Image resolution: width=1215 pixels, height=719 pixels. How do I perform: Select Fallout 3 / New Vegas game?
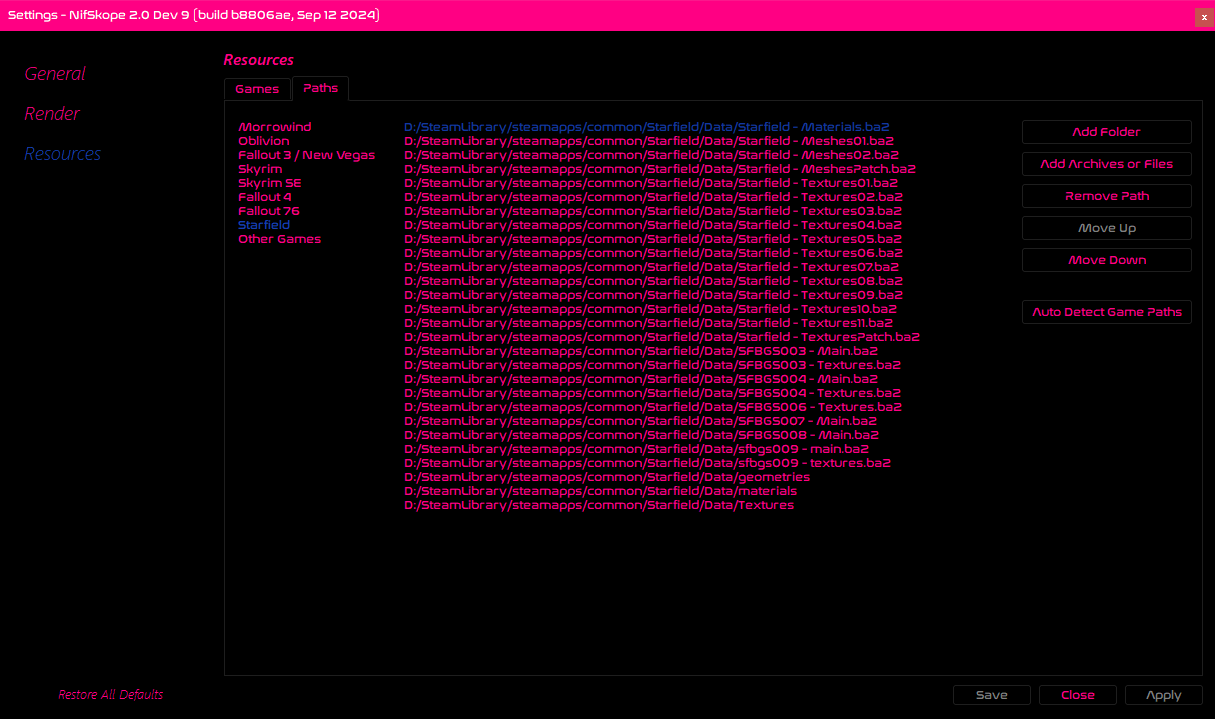307,155
